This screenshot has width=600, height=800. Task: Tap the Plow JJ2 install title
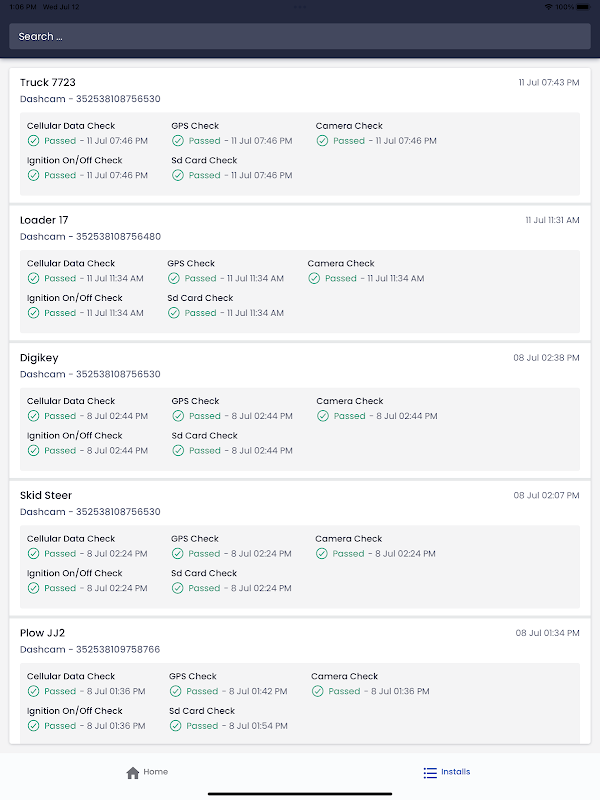42,633
